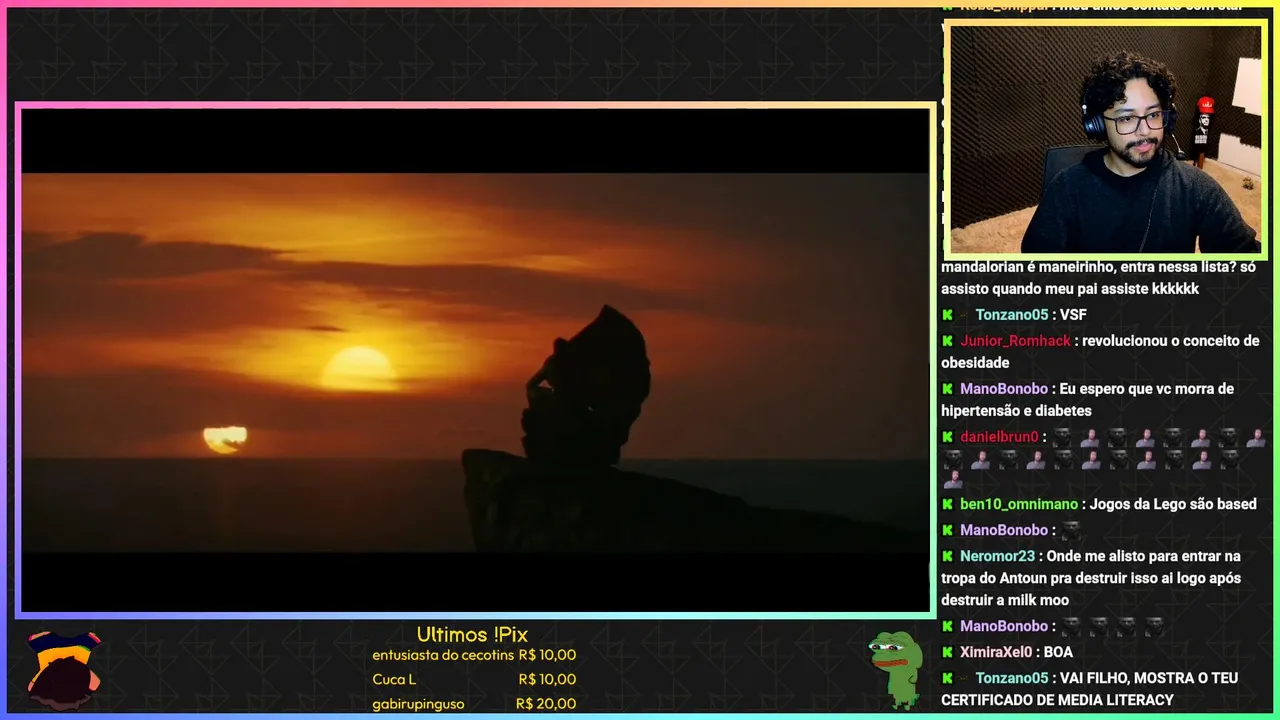Click donor name 'entusiasta do cecotins'
The height and width of the screenshot is (720, 1280).
click(x=443, y=655)
